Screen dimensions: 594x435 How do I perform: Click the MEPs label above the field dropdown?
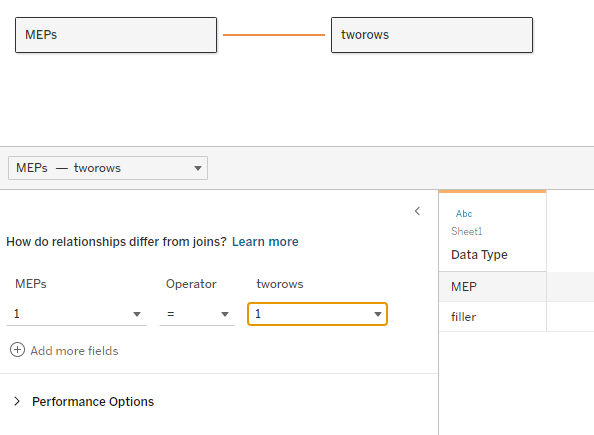(31, 284)
